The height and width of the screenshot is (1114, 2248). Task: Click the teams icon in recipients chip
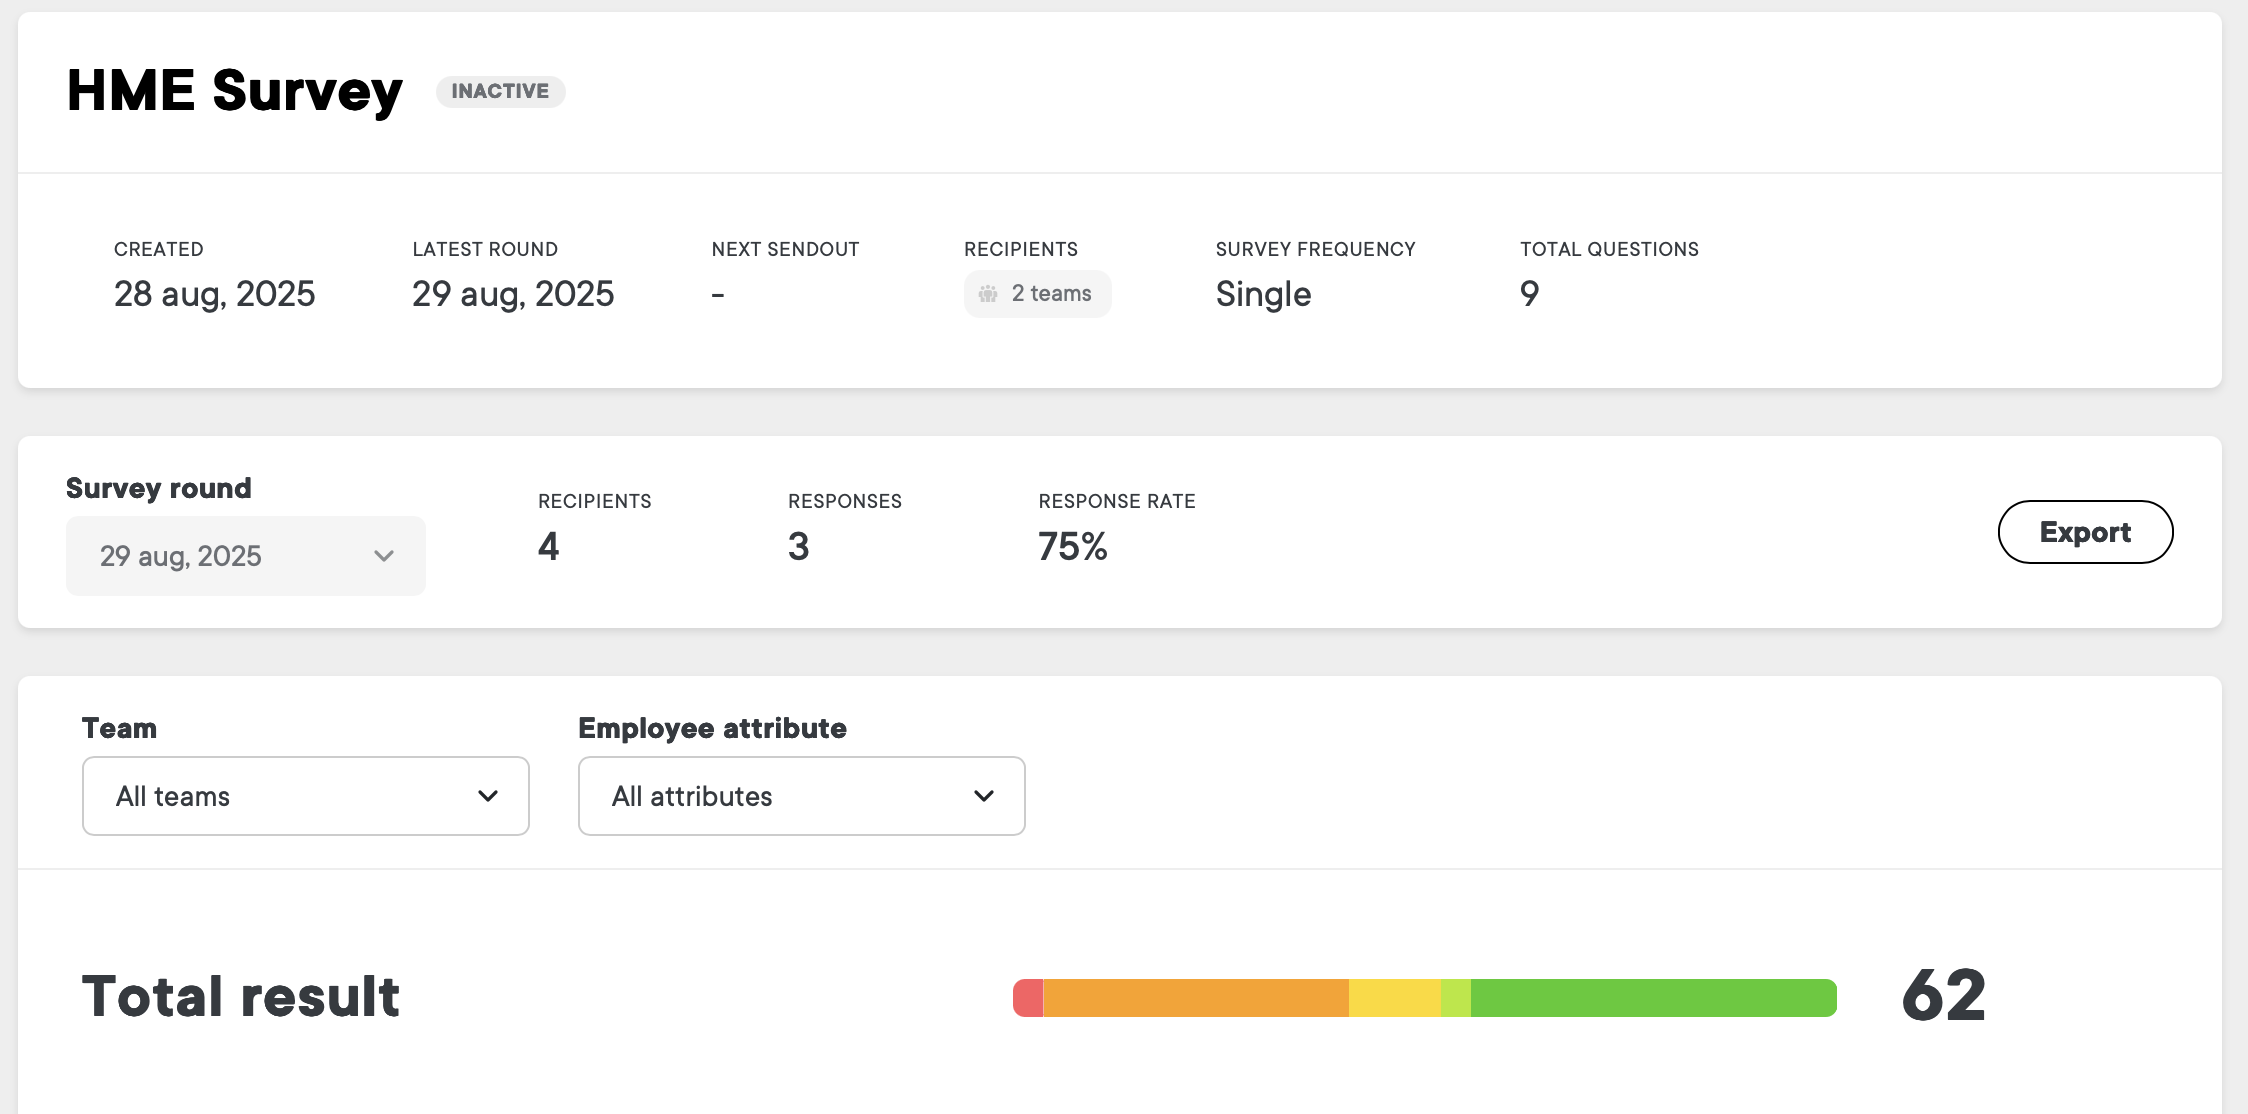point(988,294)
